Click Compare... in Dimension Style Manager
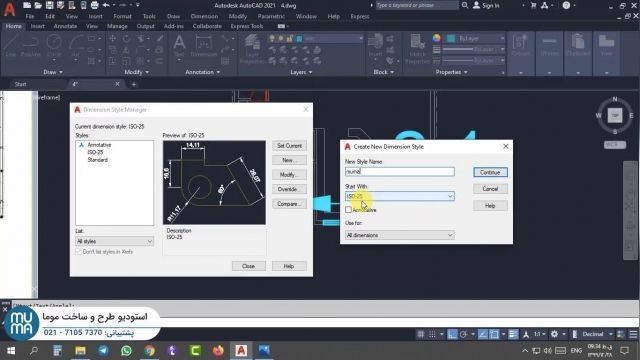The width and height of the screenshot is (640, 360). coord(289,204)
